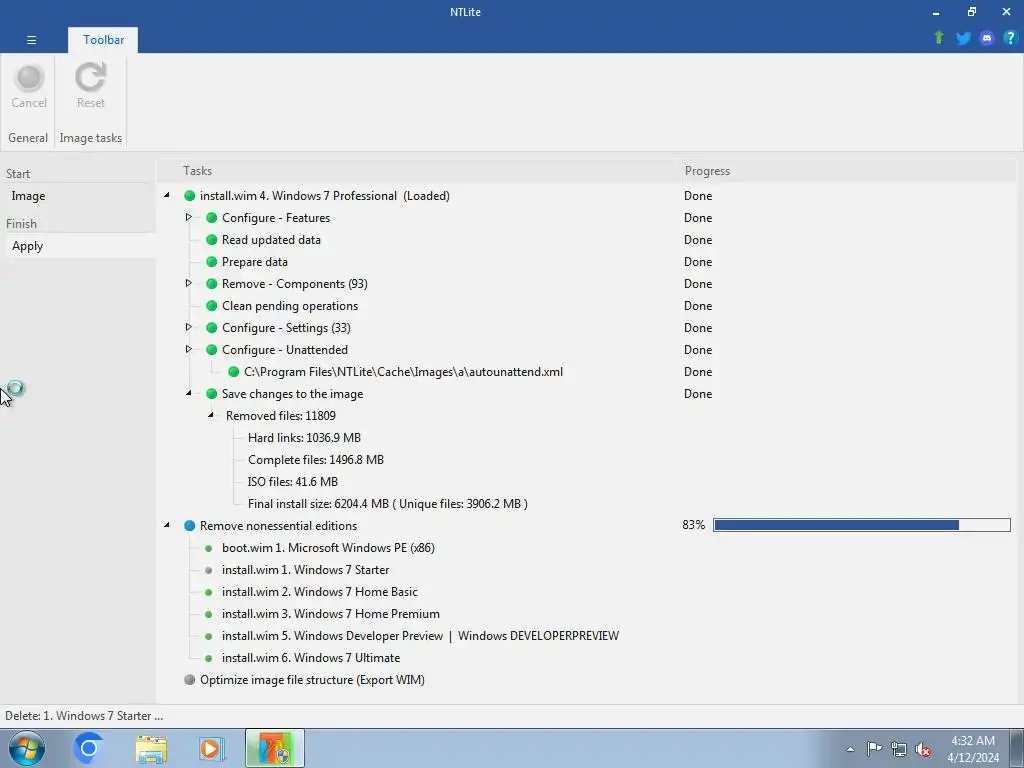Collapse the Save changes to the image node
The height and width of the screenshot is (768, 1024).
189,393
